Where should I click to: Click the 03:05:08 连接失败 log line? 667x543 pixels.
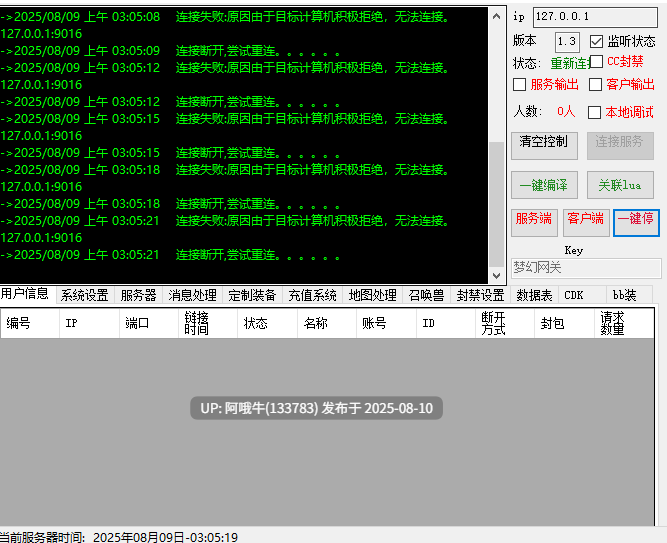click(x=225, y=17)
